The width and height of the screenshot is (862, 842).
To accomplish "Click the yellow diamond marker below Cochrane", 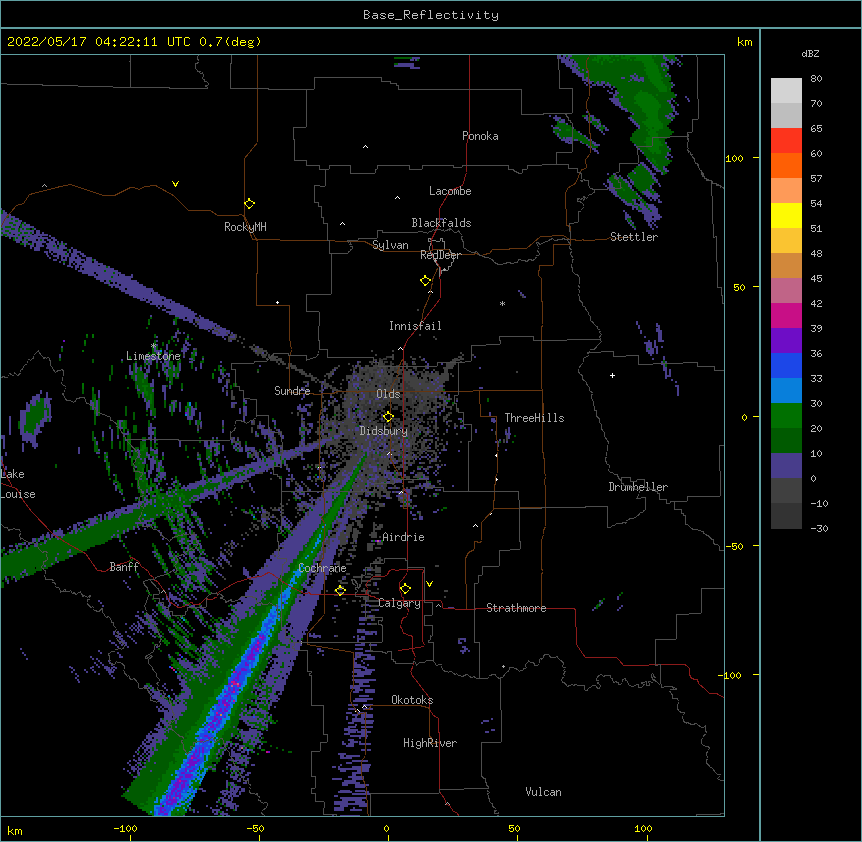I will 340,590.
